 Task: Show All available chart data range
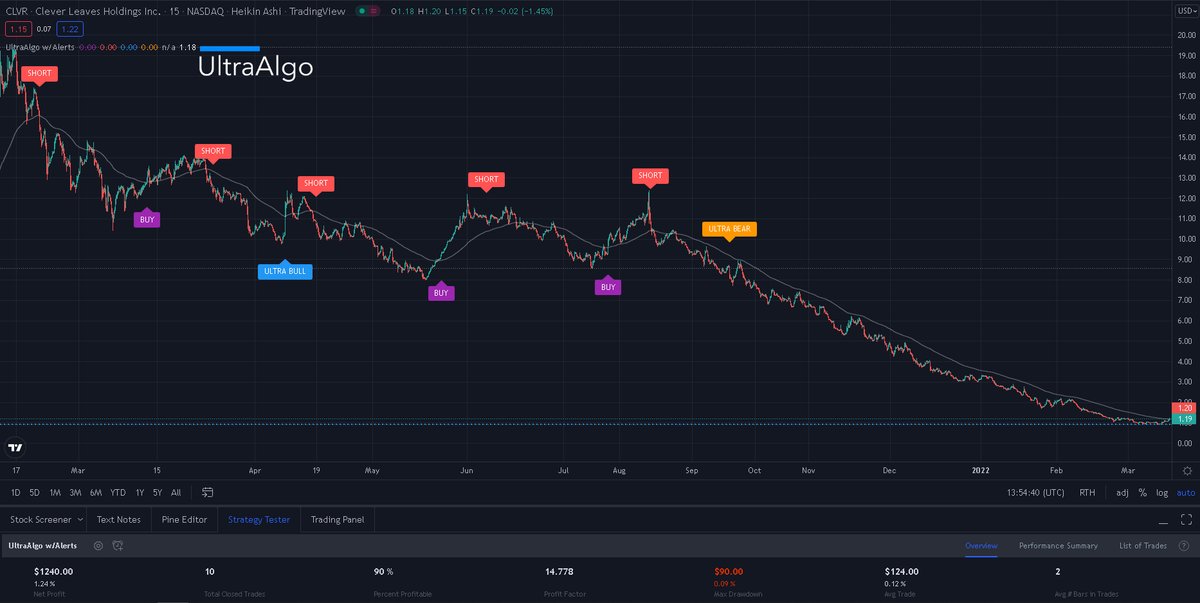coord(176,492)
